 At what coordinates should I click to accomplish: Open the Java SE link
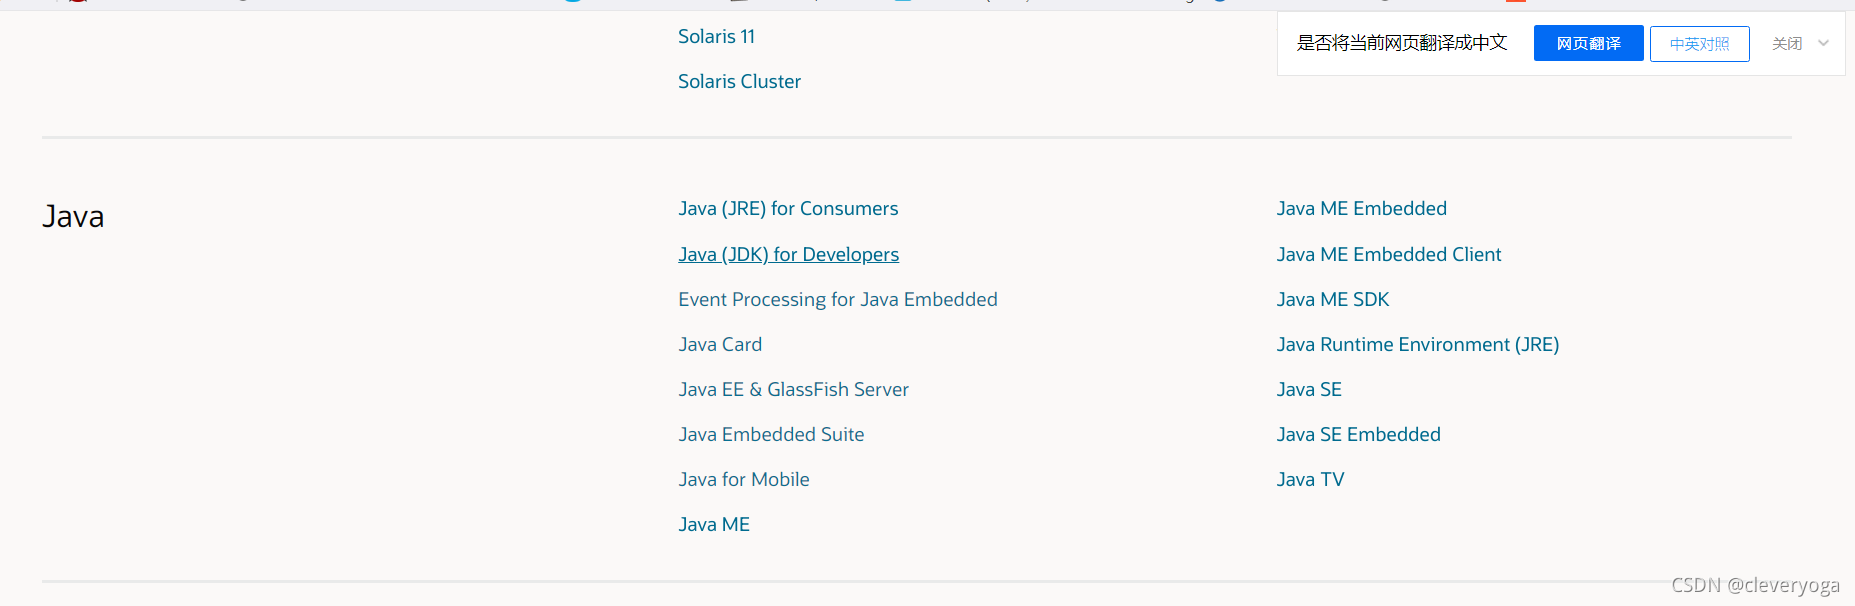(1309, 390)
